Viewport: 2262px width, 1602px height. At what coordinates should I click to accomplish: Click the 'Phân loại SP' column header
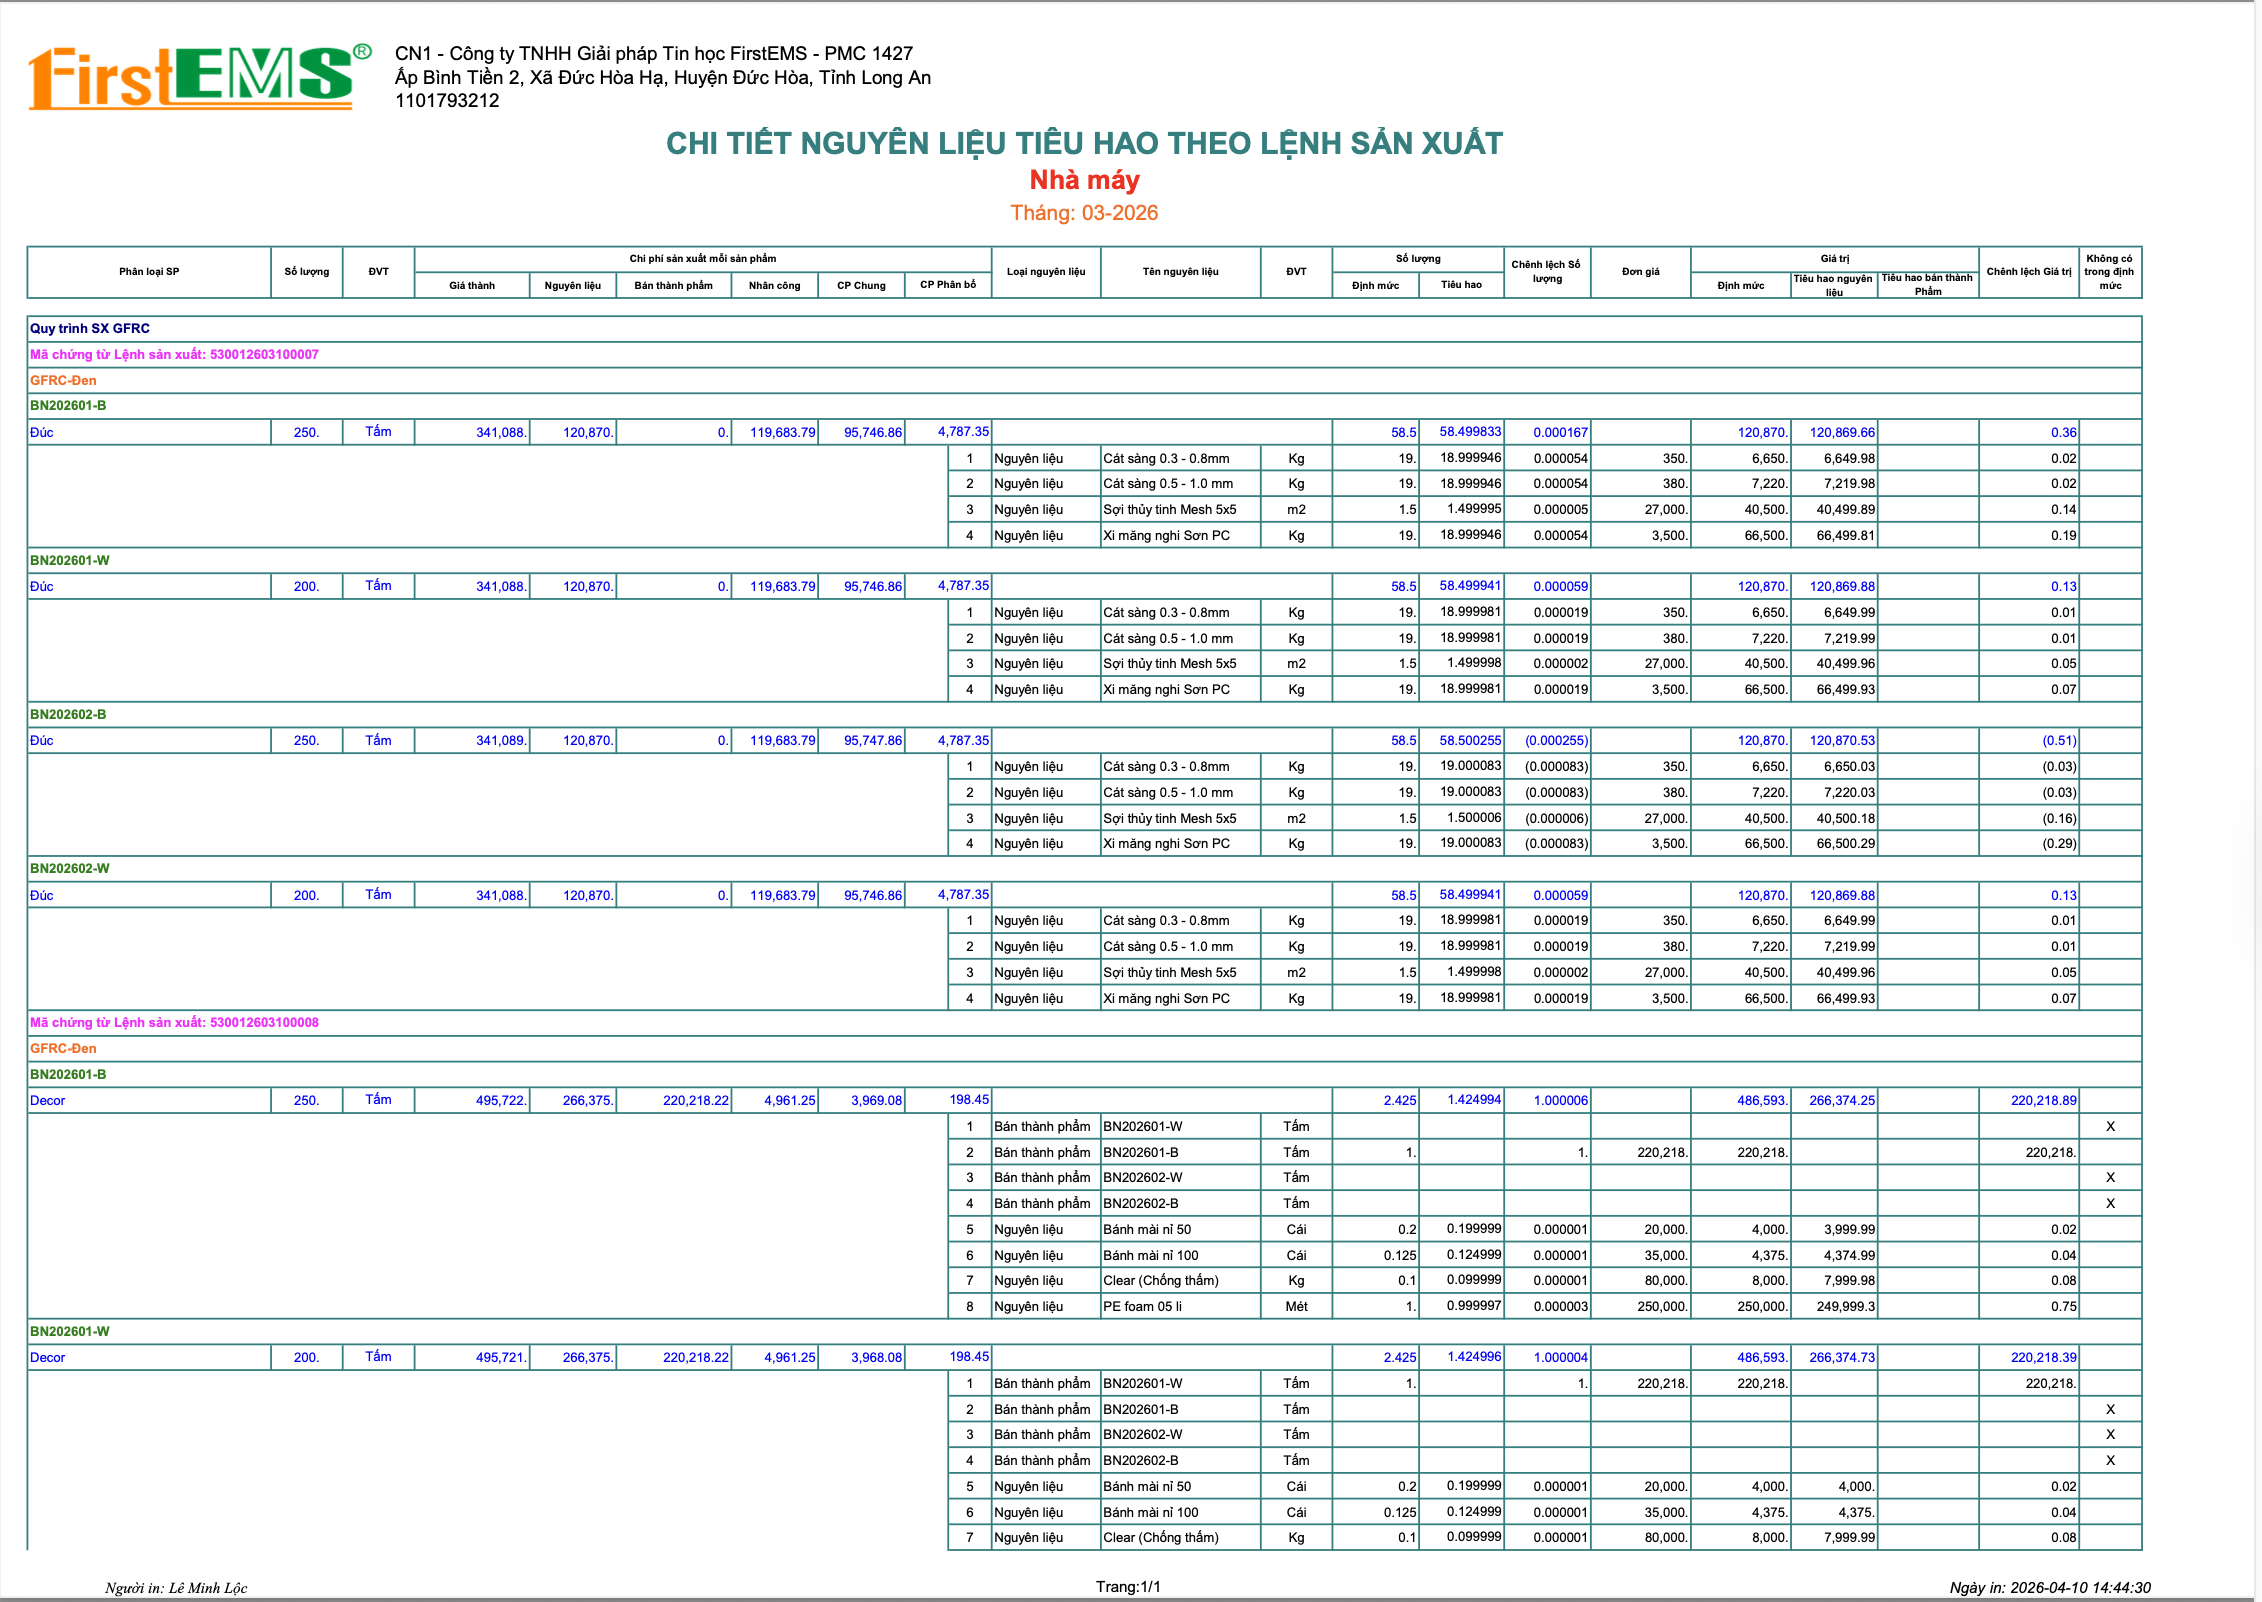149,272
